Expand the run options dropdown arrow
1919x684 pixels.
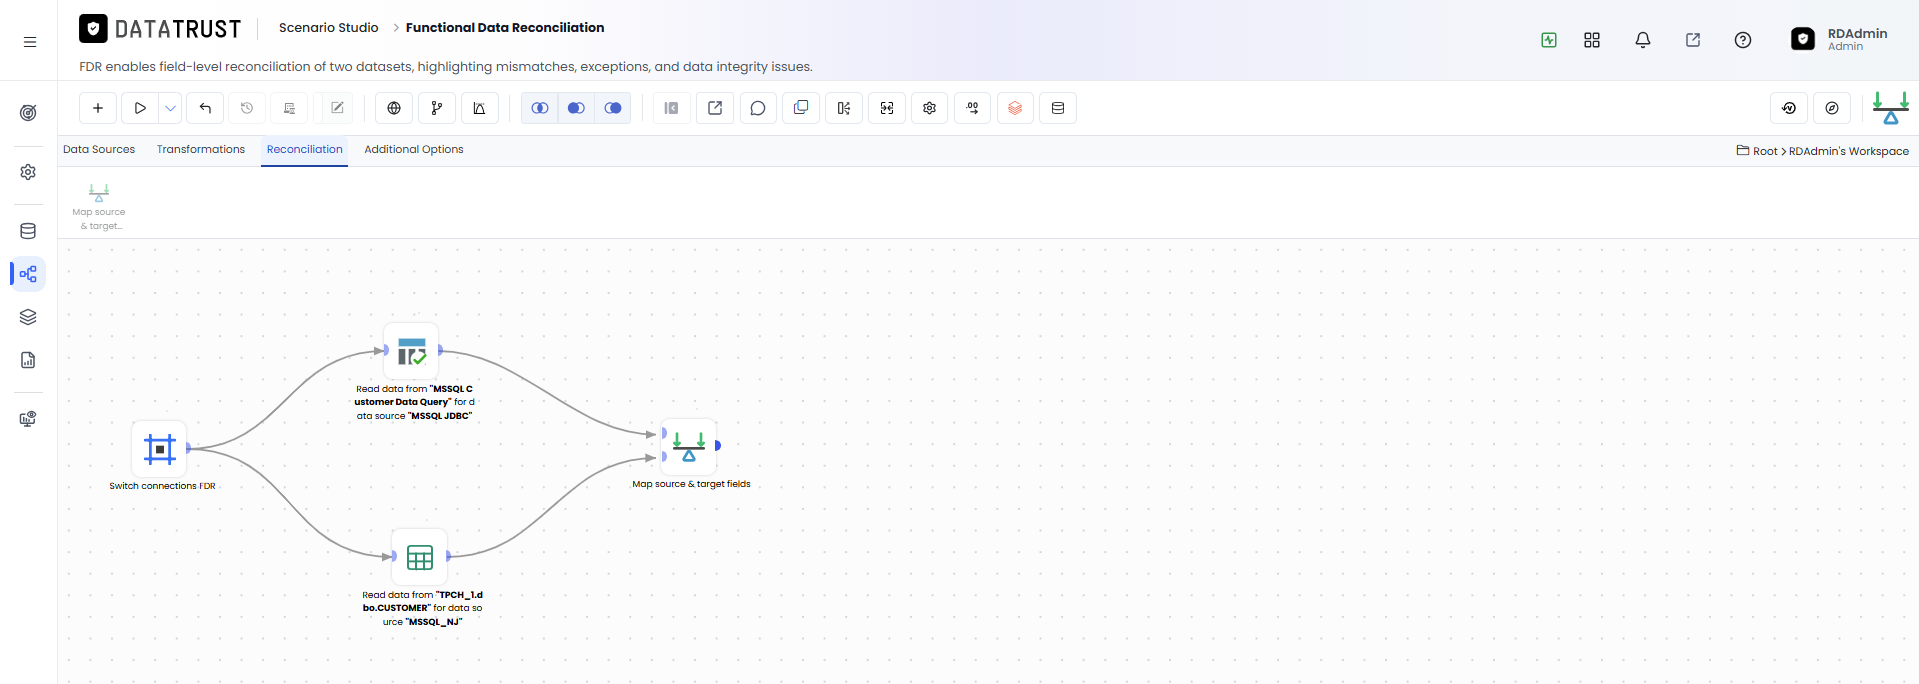click(171, 108)
